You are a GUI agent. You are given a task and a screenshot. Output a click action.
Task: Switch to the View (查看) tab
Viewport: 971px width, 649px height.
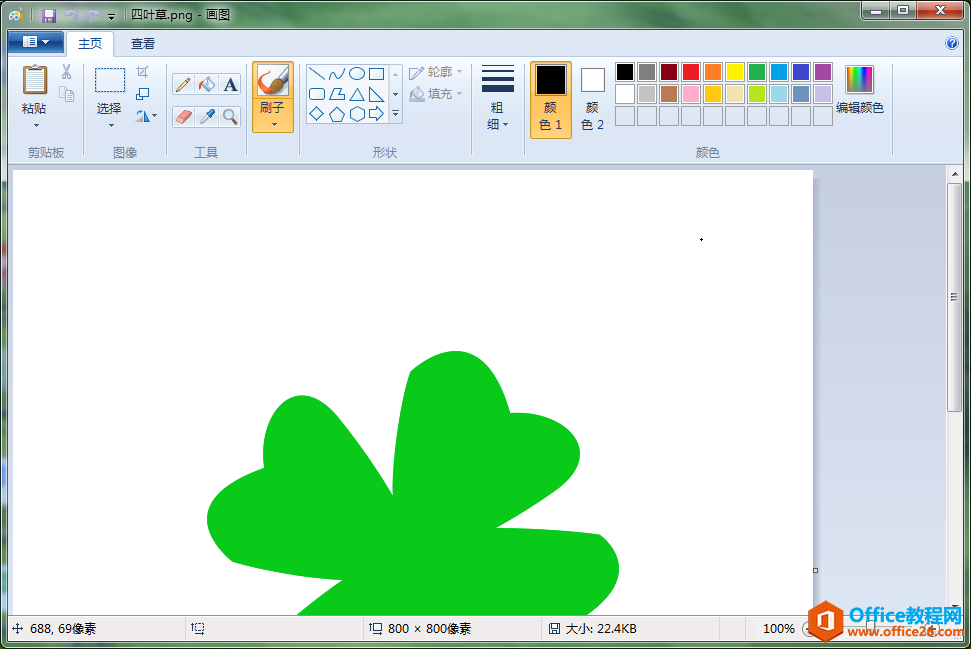[143, 43]
